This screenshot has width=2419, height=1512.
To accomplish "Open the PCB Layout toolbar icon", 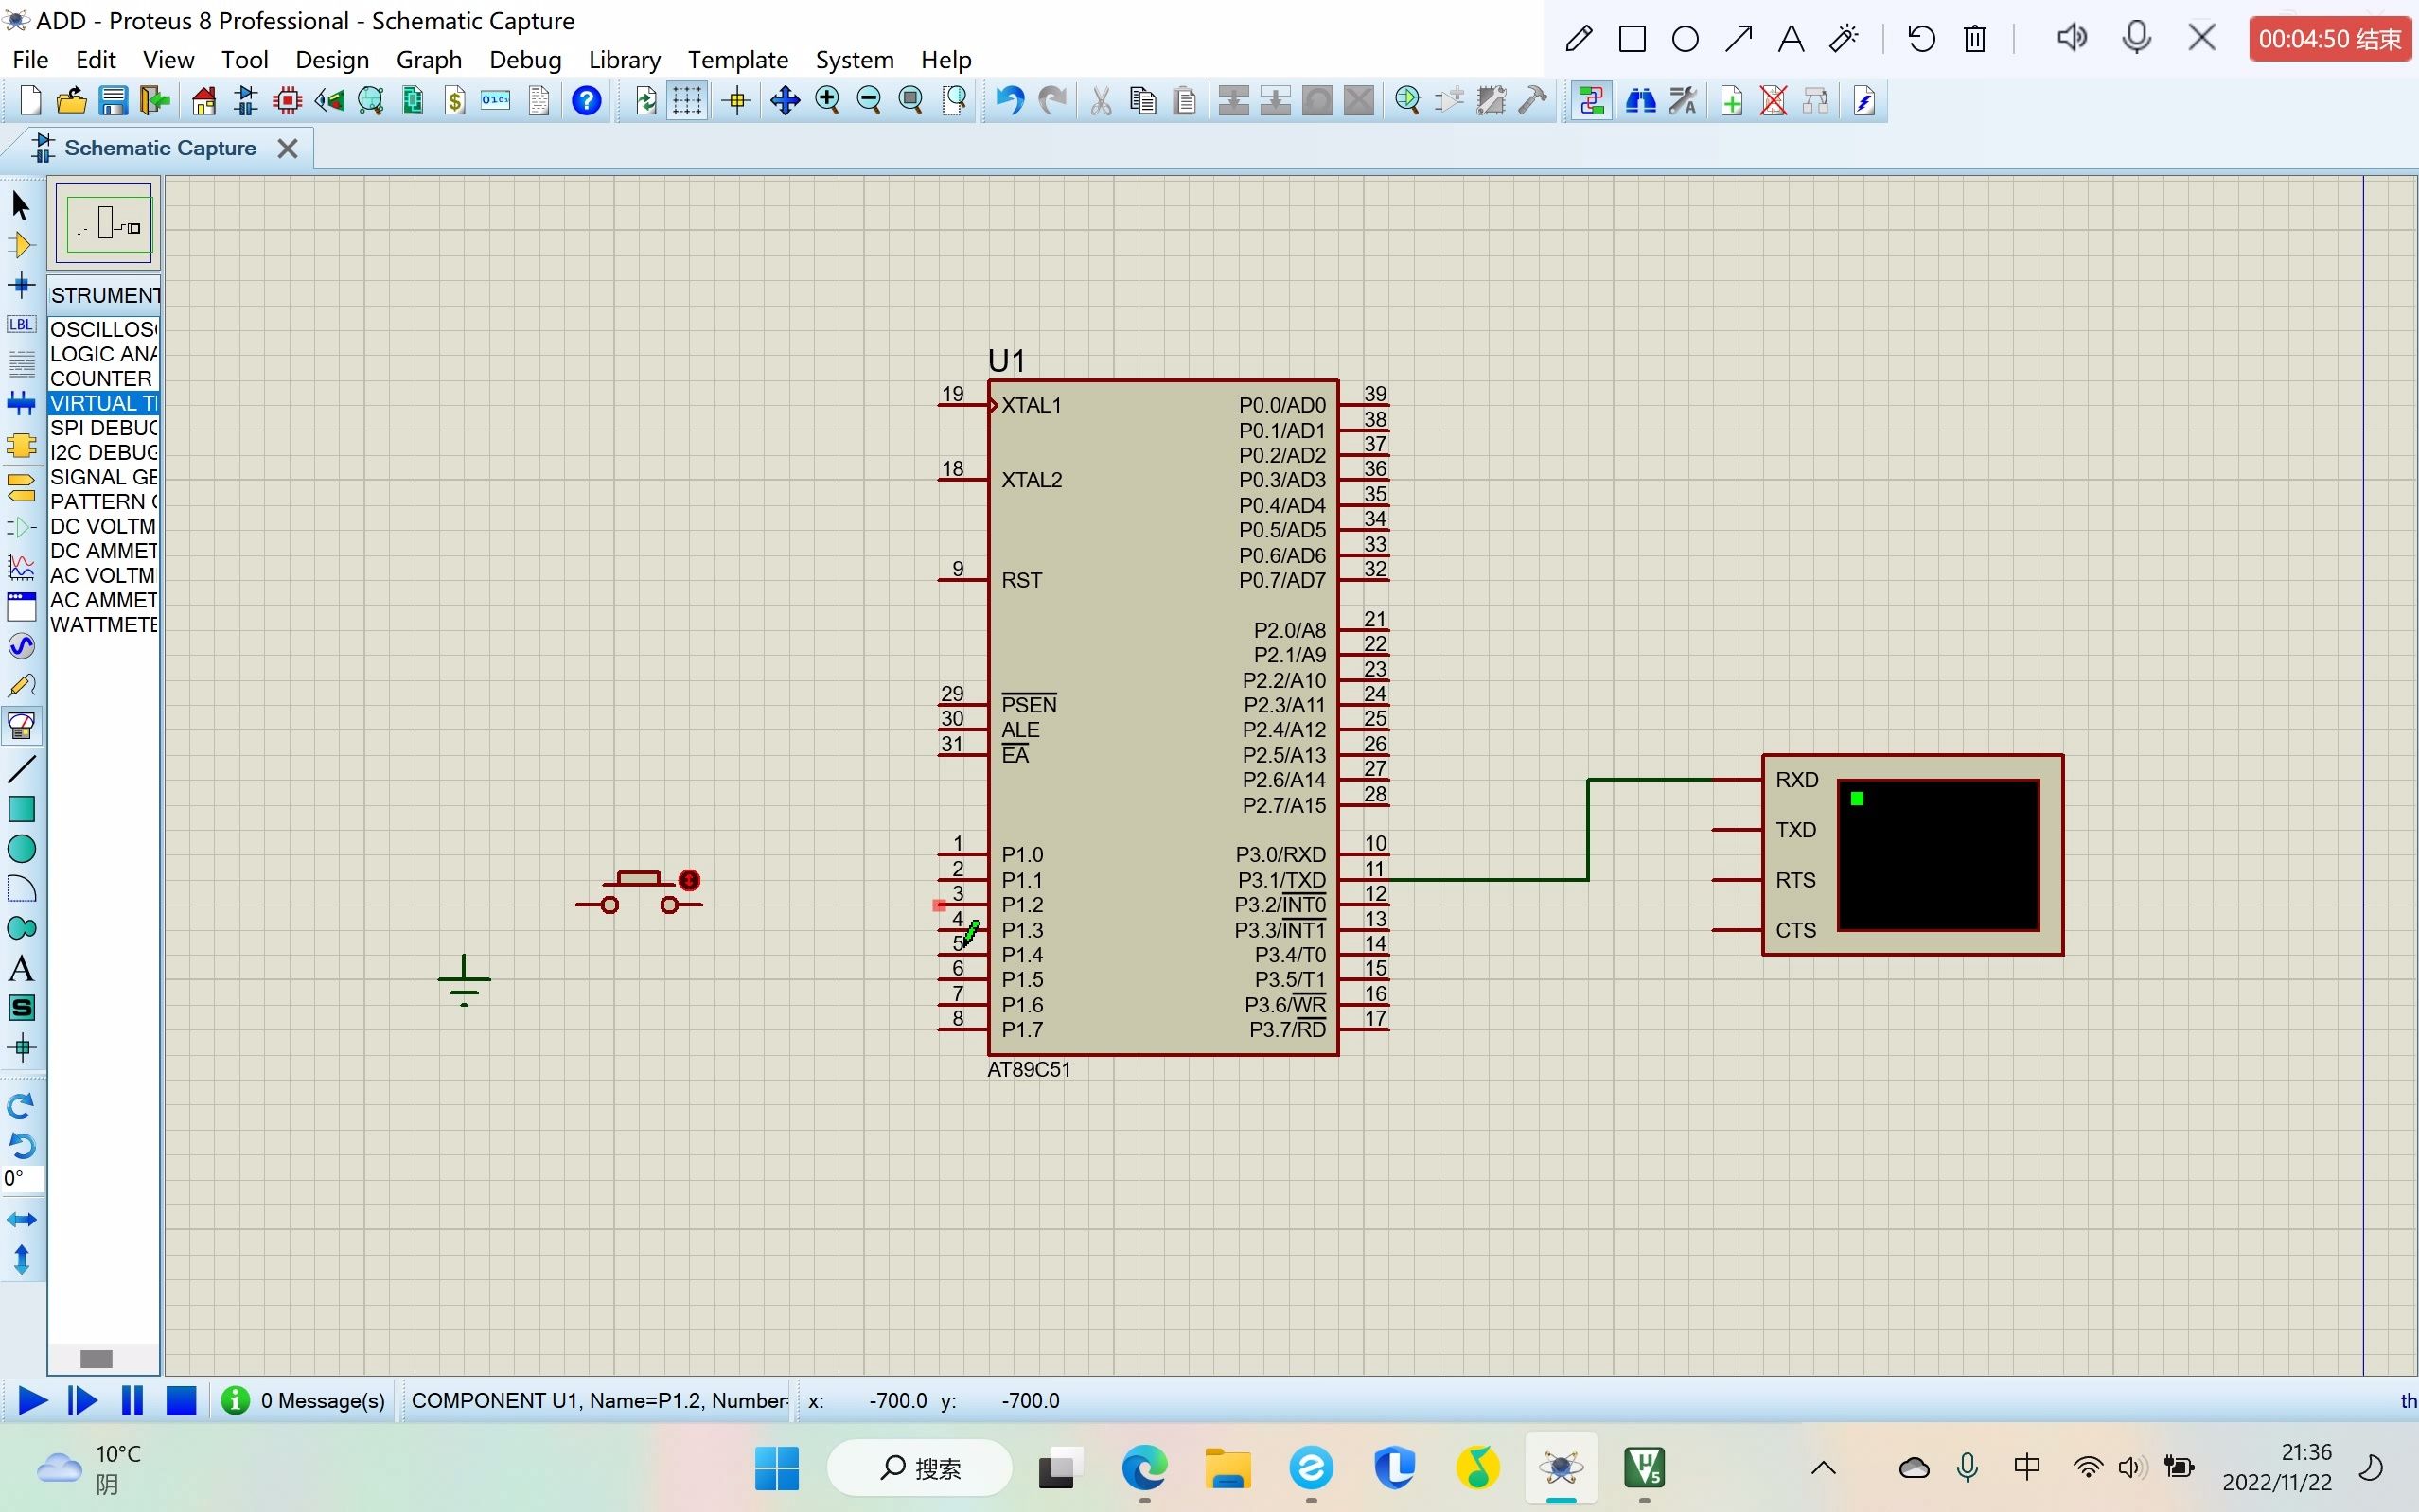I will 287,101.
